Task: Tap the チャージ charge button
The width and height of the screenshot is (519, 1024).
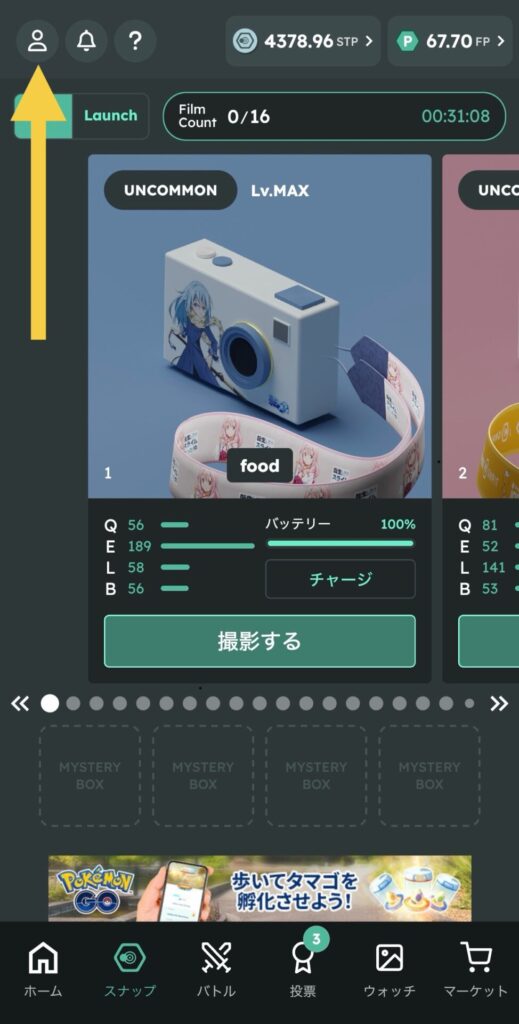Action: point(340,579)
